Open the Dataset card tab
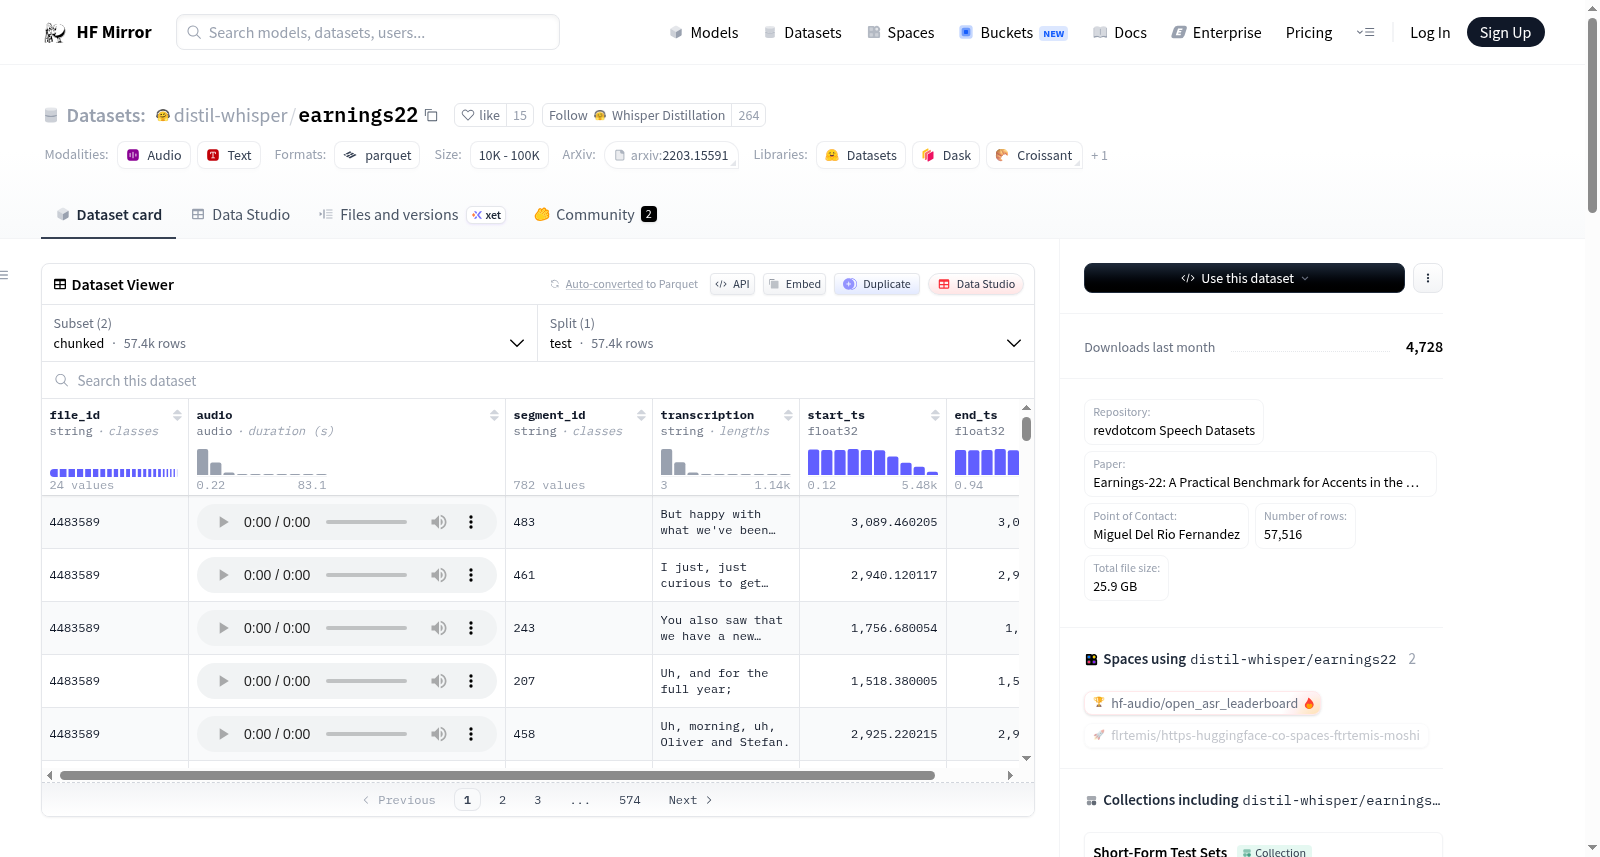 point(108,215)
